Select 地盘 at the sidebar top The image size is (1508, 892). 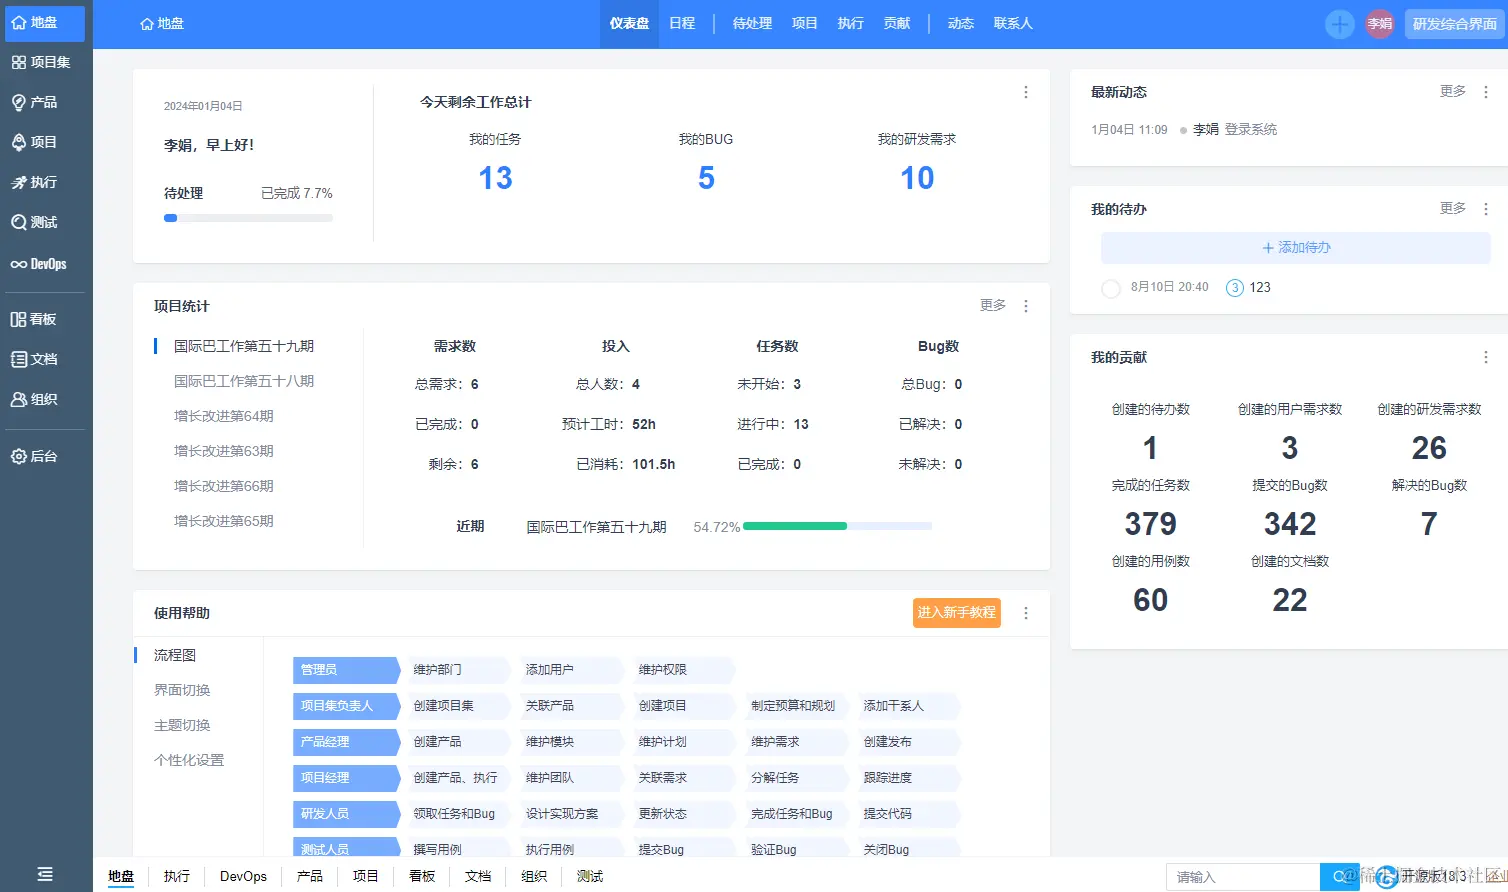[46, 22]
